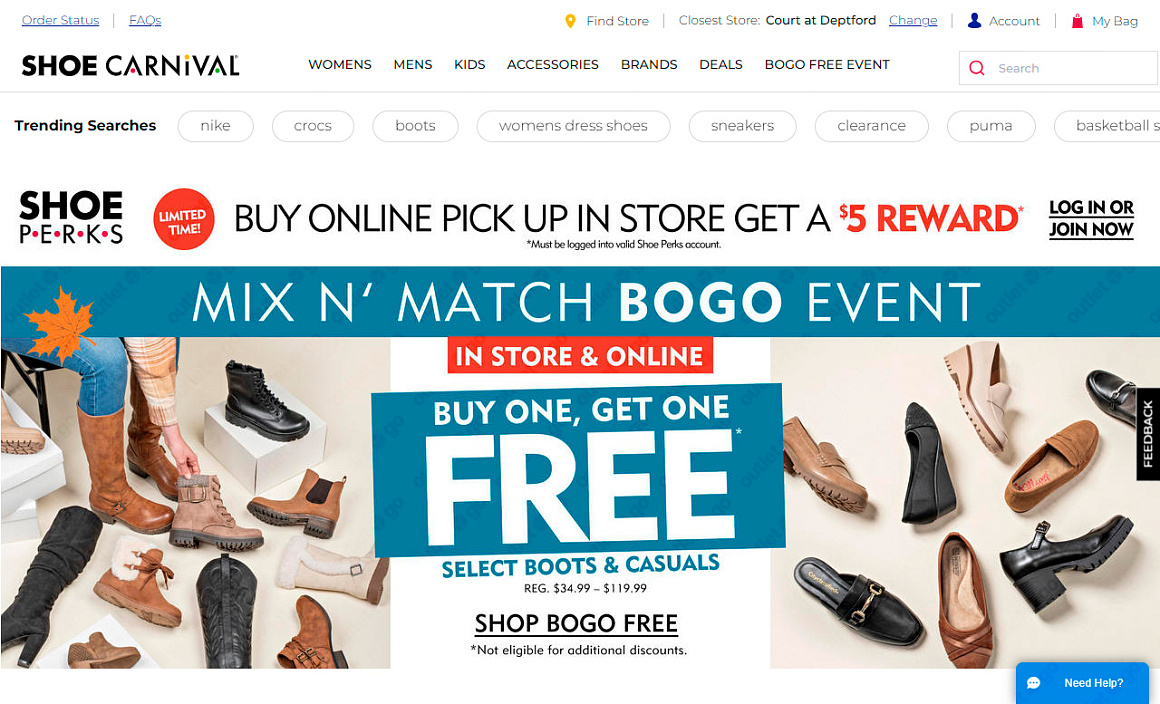Click the magnifying glass search icon
This screenshot has height=704, width=1160.
[x=977, y=68]
